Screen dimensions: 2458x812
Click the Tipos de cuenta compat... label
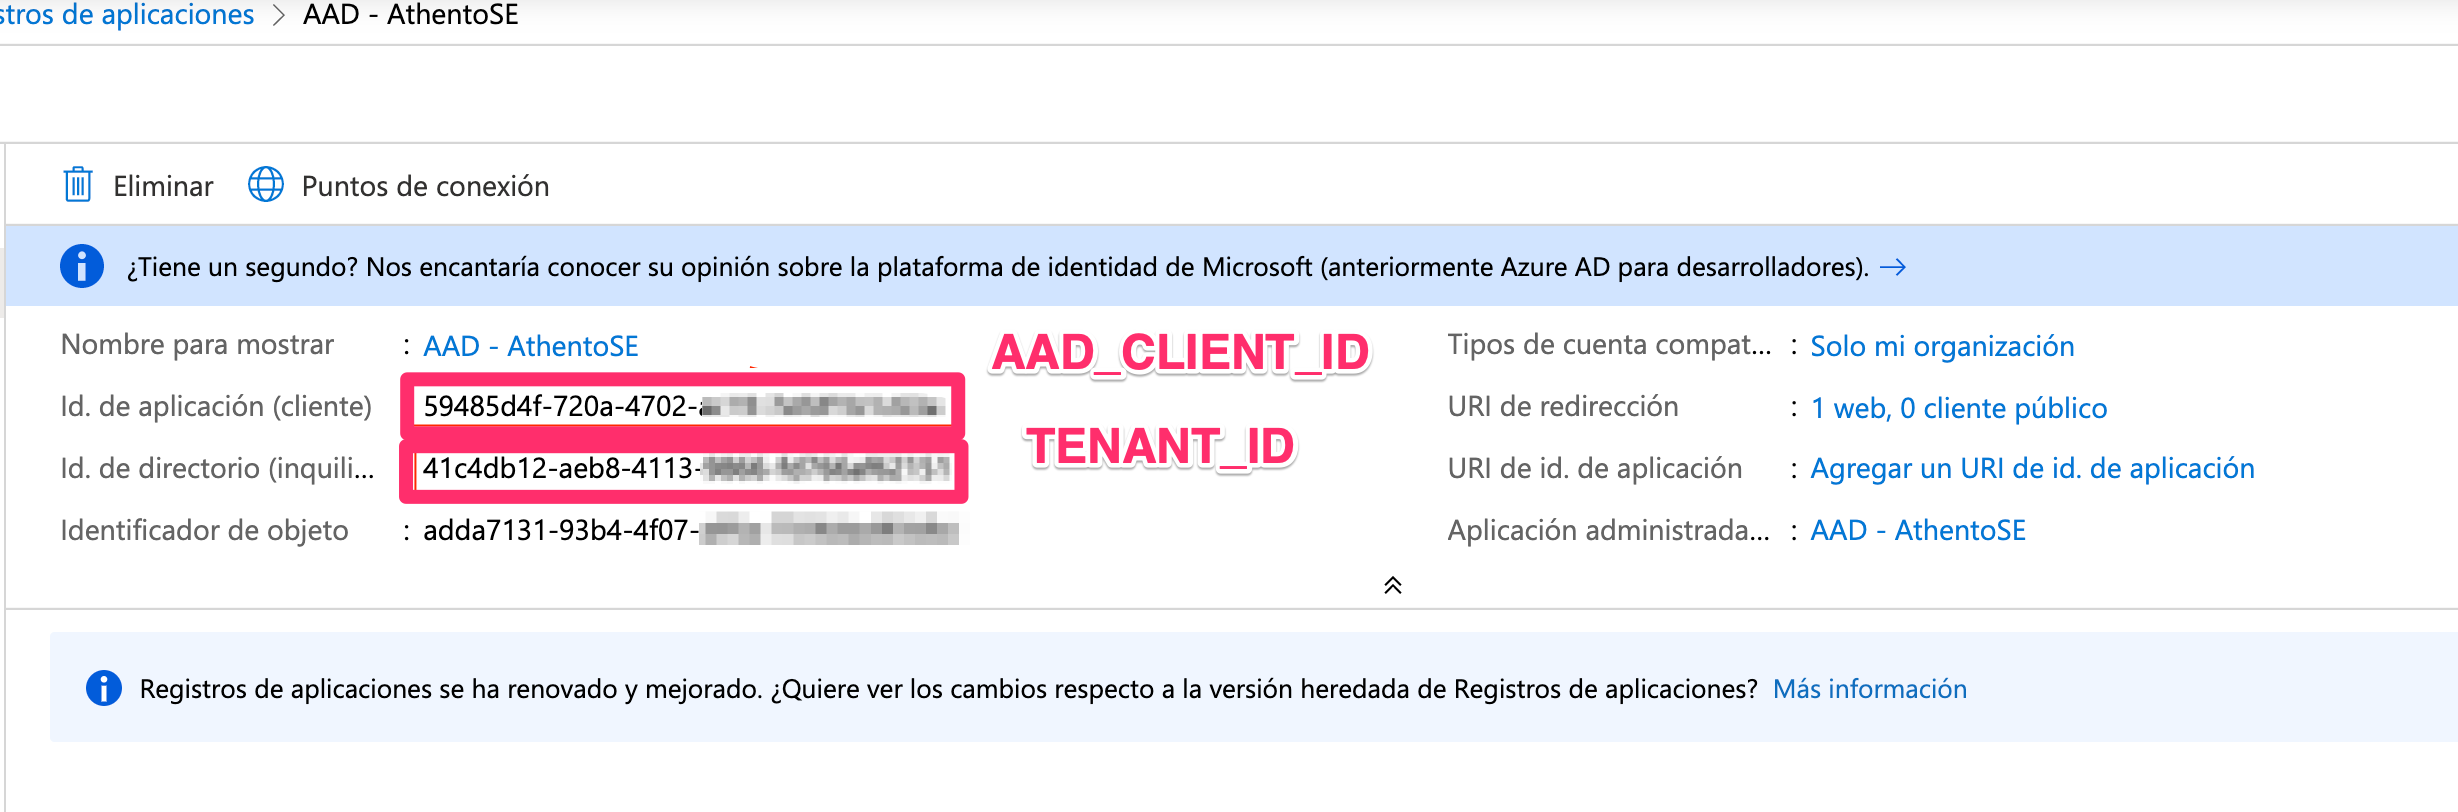click(x=1609, y=345)
